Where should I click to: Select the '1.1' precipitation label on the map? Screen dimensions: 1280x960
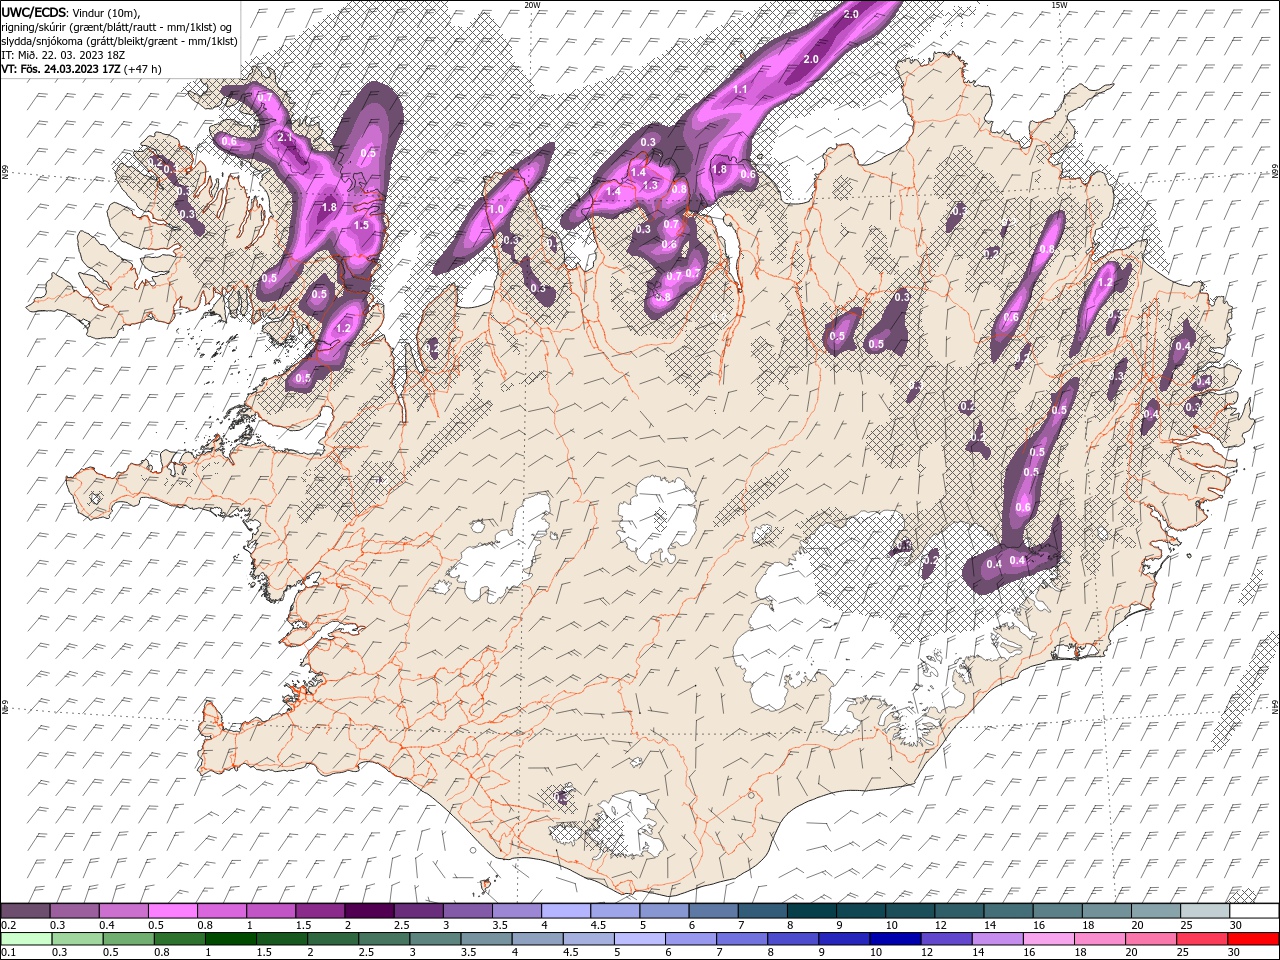741,90
